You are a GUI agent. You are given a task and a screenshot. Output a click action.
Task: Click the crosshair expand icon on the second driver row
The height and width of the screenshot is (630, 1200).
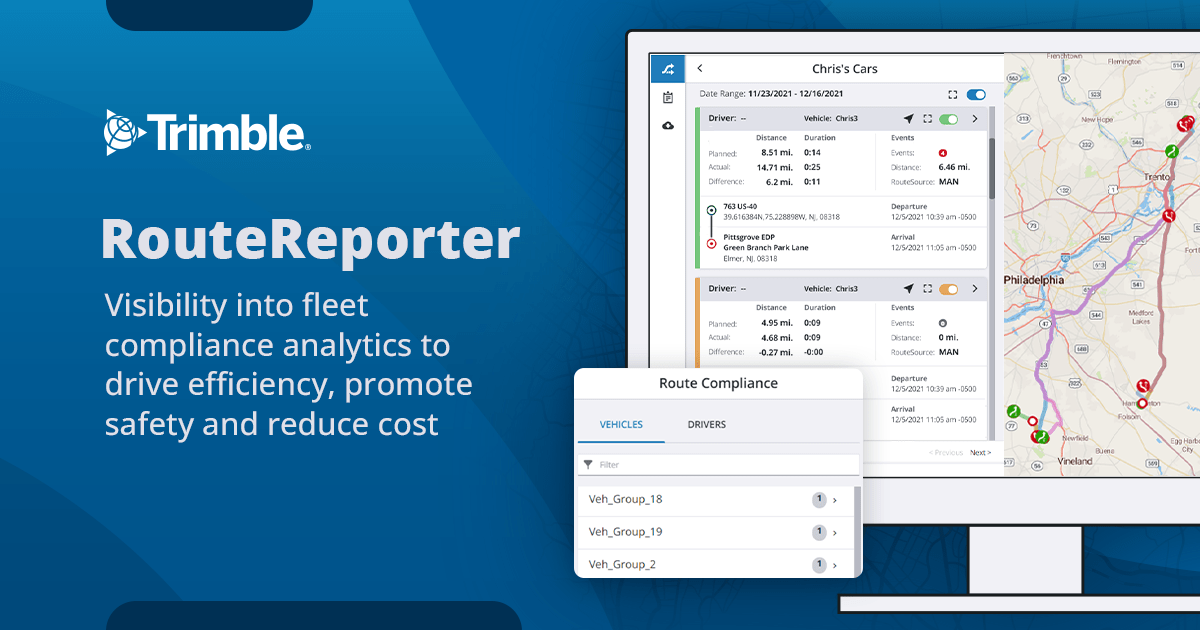click(x=926, y=288)
